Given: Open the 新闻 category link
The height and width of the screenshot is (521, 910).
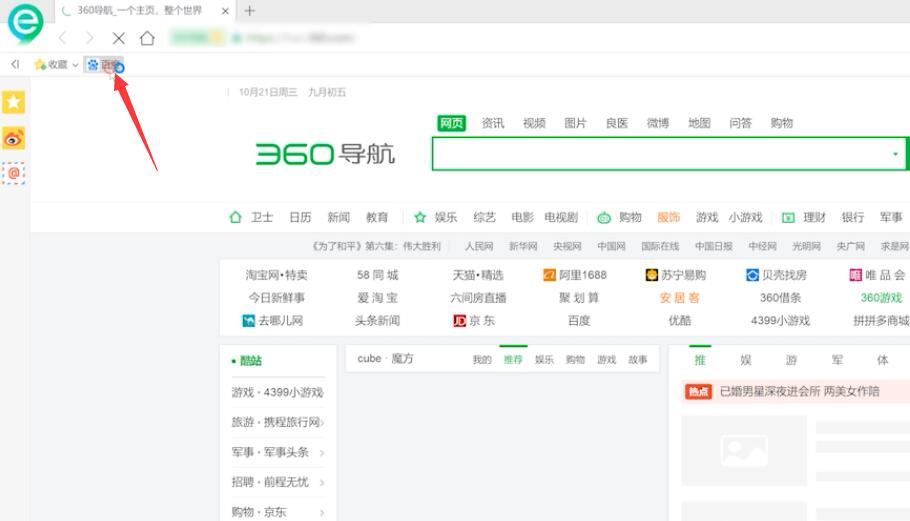Looking at the screenshot, I should tap(338, 218).
